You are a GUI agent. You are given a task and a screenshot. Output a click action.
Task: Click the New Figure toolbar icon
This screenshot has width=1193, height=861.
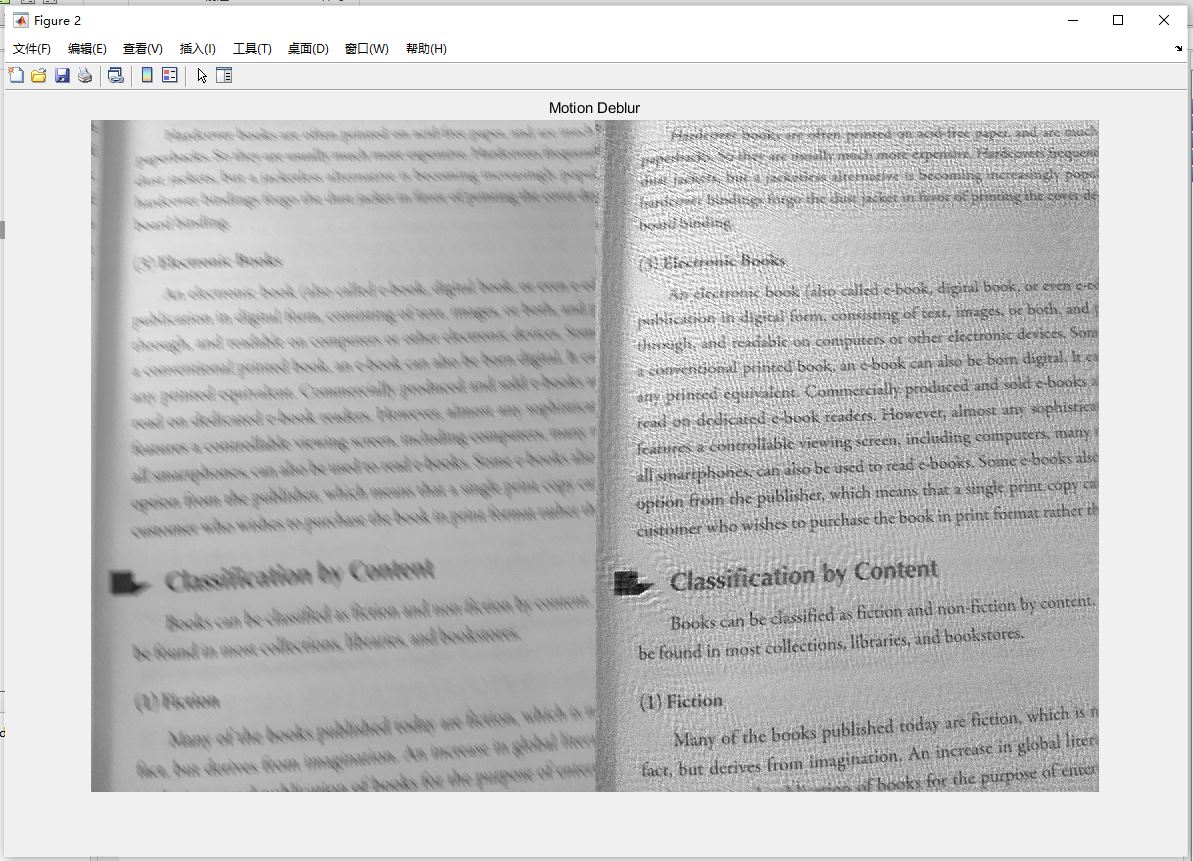point(16,75)
